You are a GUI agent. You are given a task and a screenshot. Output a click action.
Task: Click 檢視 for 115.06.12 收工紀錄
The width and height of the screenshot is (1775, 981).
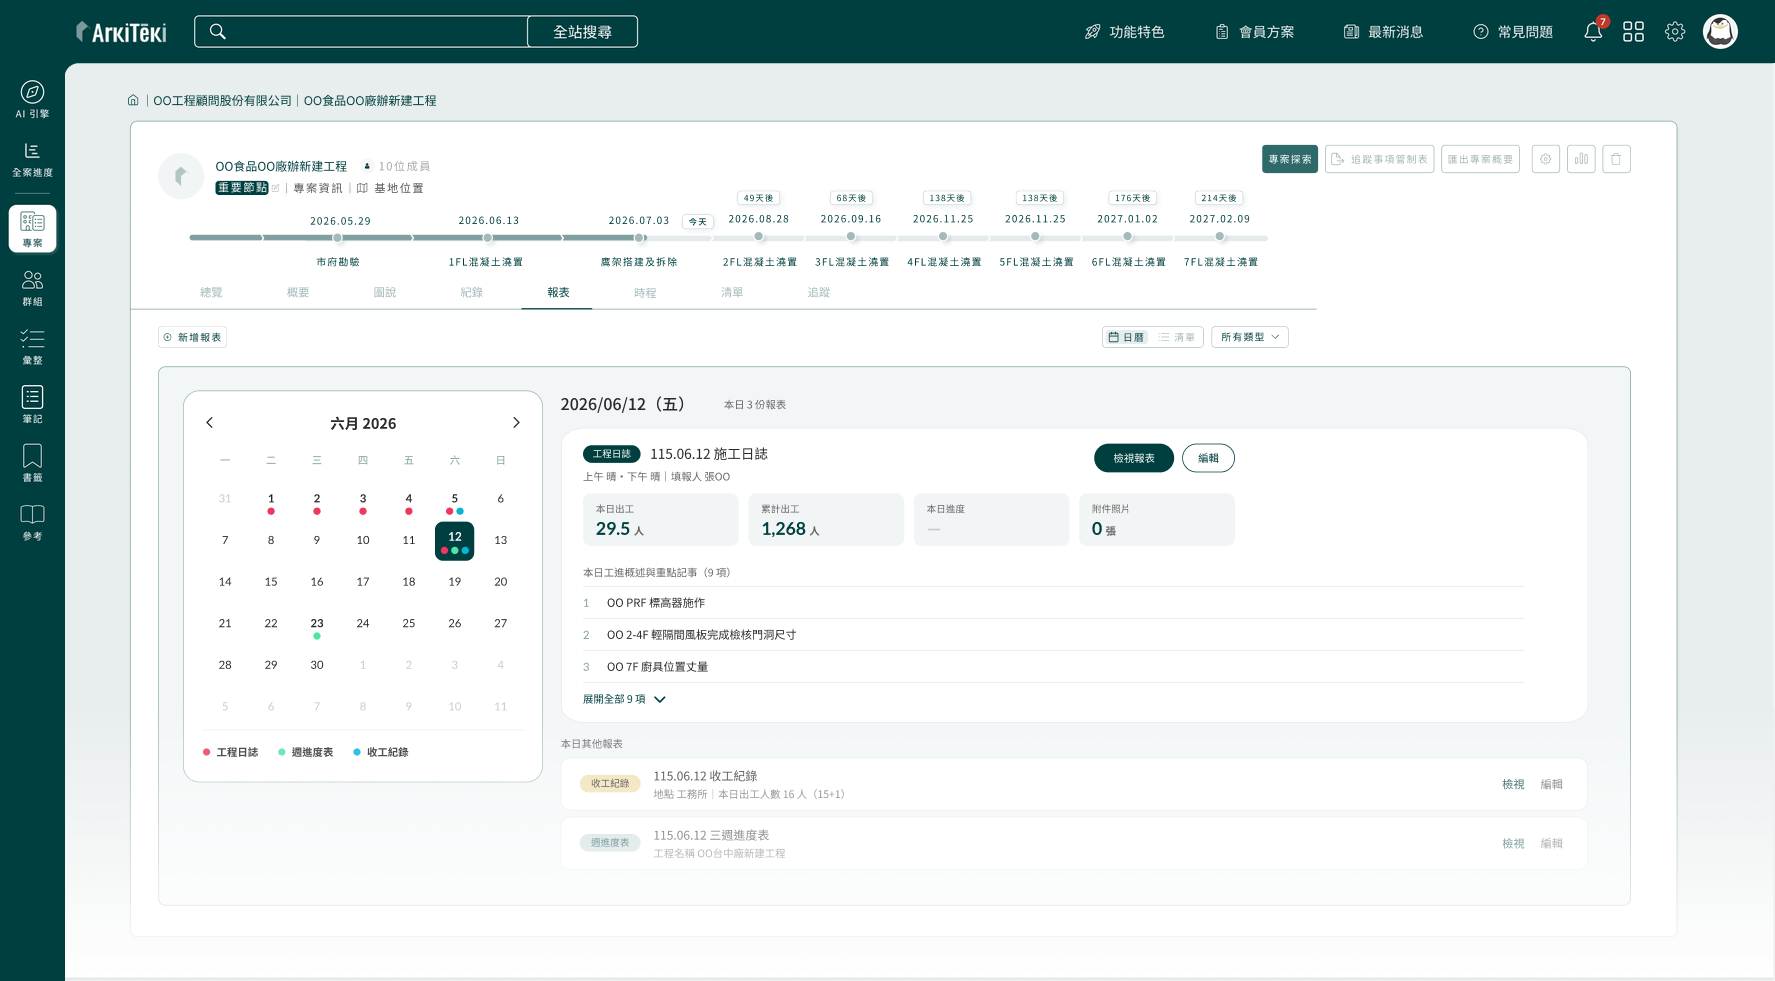point(1513,784)
